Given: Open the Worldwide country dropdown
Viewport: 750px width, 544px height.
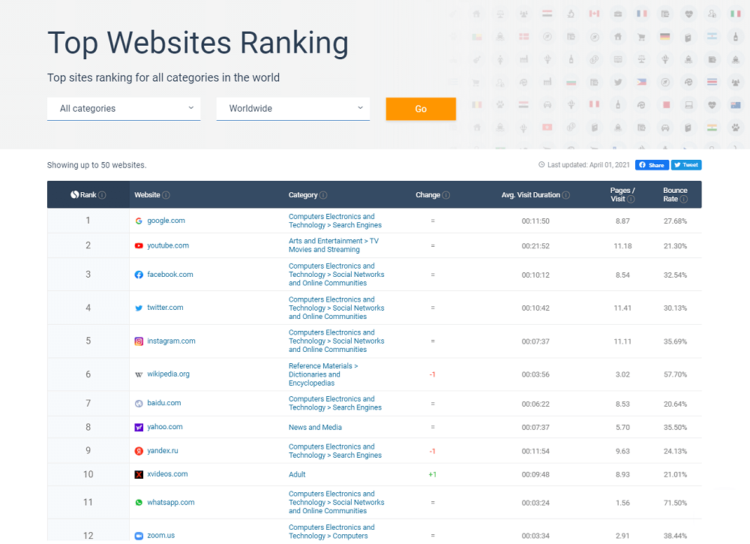Looking at the screenshot, I should tap(293, 109).
